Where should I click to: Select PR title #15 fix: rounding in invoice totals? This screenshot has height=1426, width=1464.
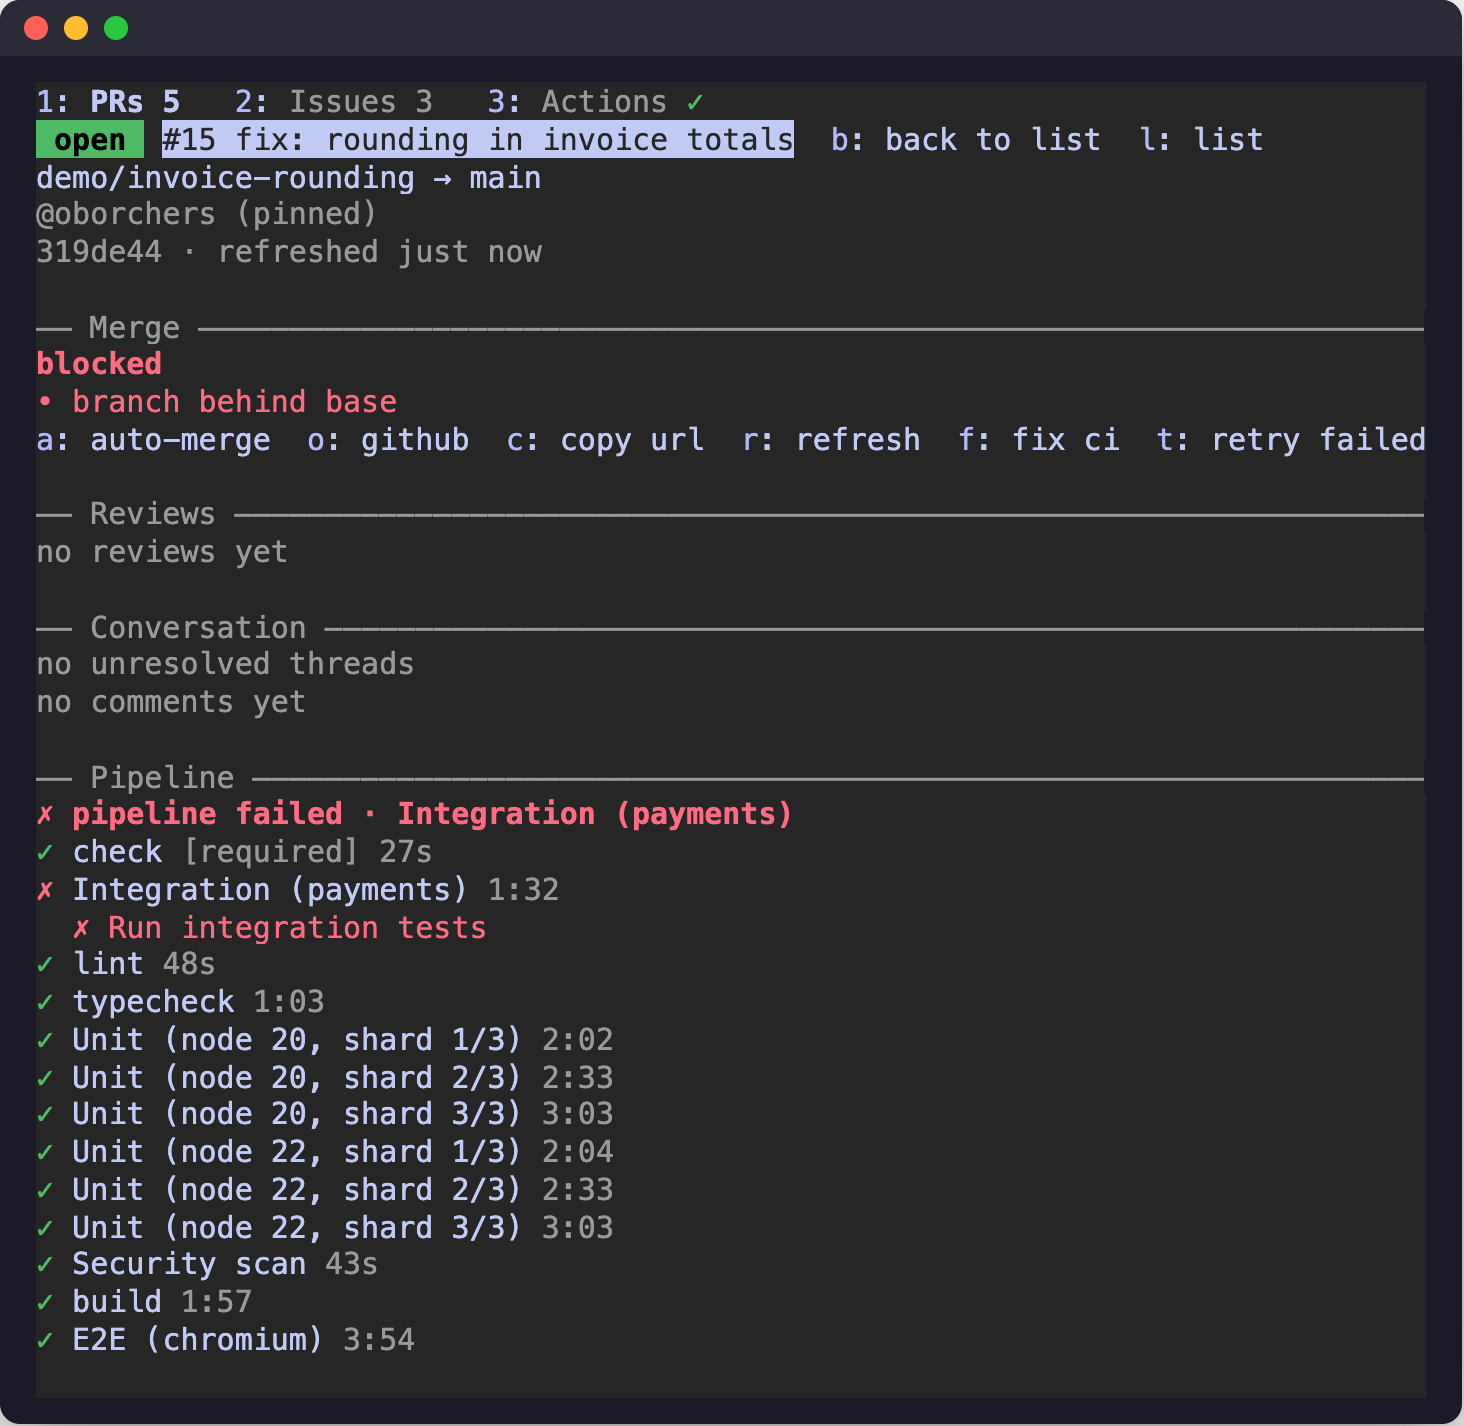pos(478,140)
